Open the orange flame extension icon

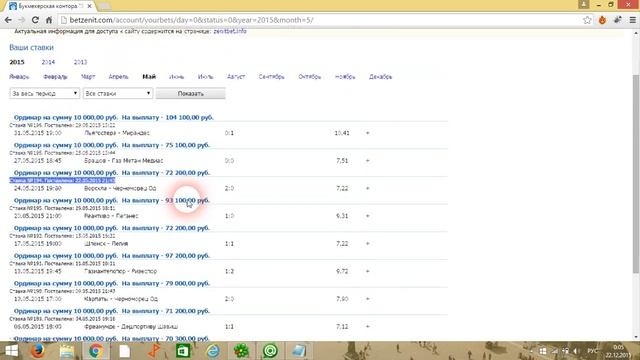click(602, 20)
